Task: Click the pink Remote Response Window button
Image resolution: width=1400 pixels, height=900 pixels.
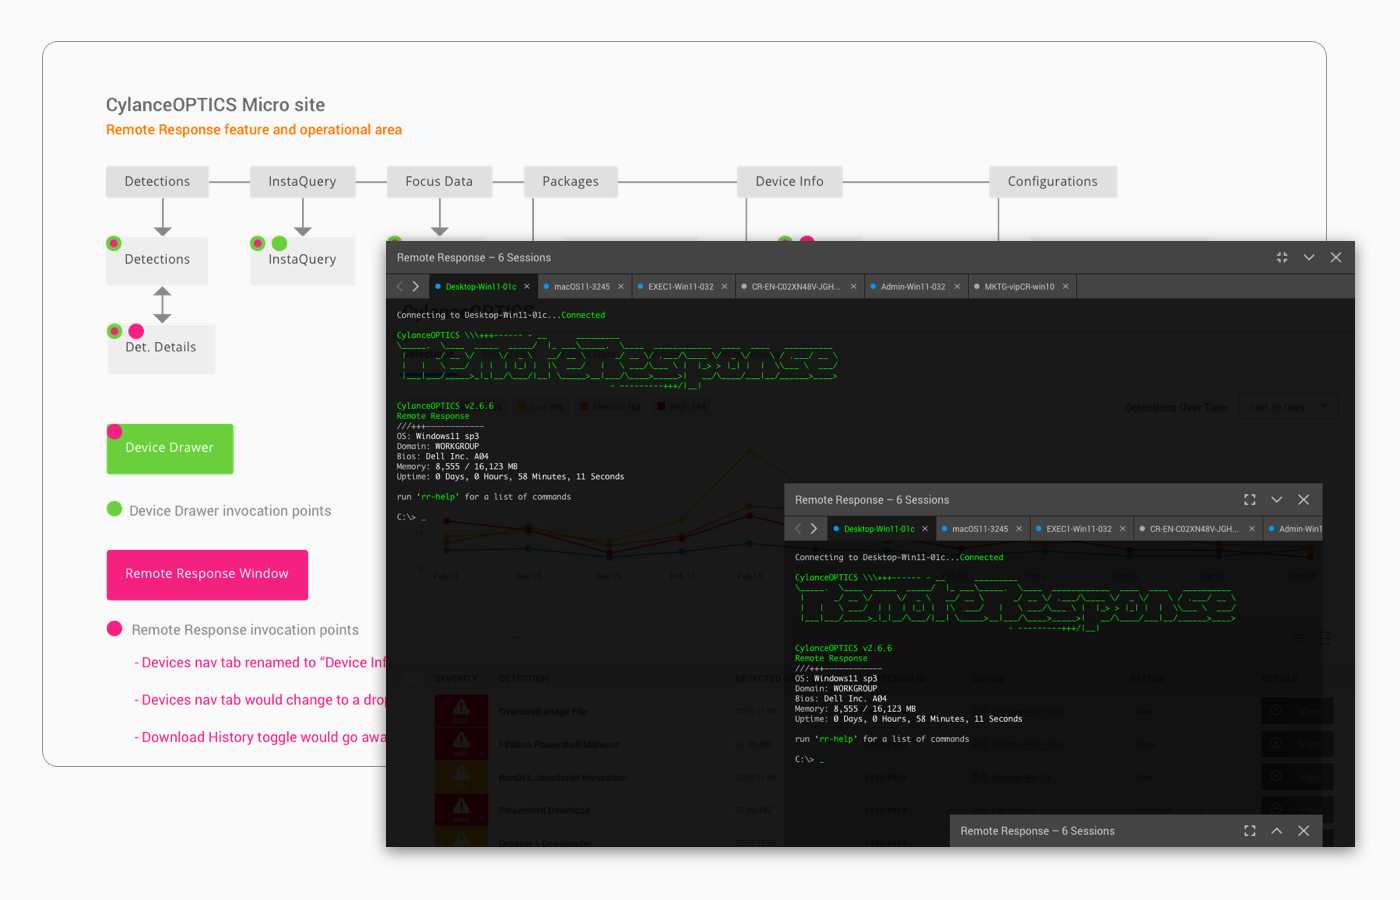Action: coord(207,574)
